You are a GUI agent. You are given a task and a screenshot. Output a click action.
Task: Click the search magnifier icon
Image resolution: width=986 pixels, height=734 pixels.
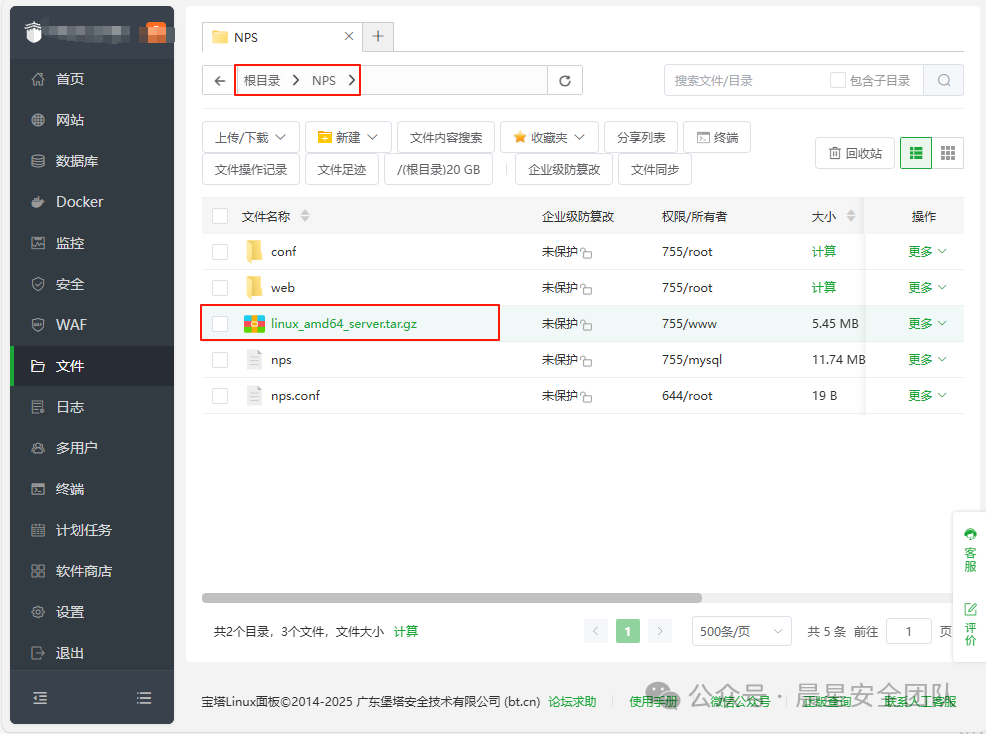click(943, 81)
